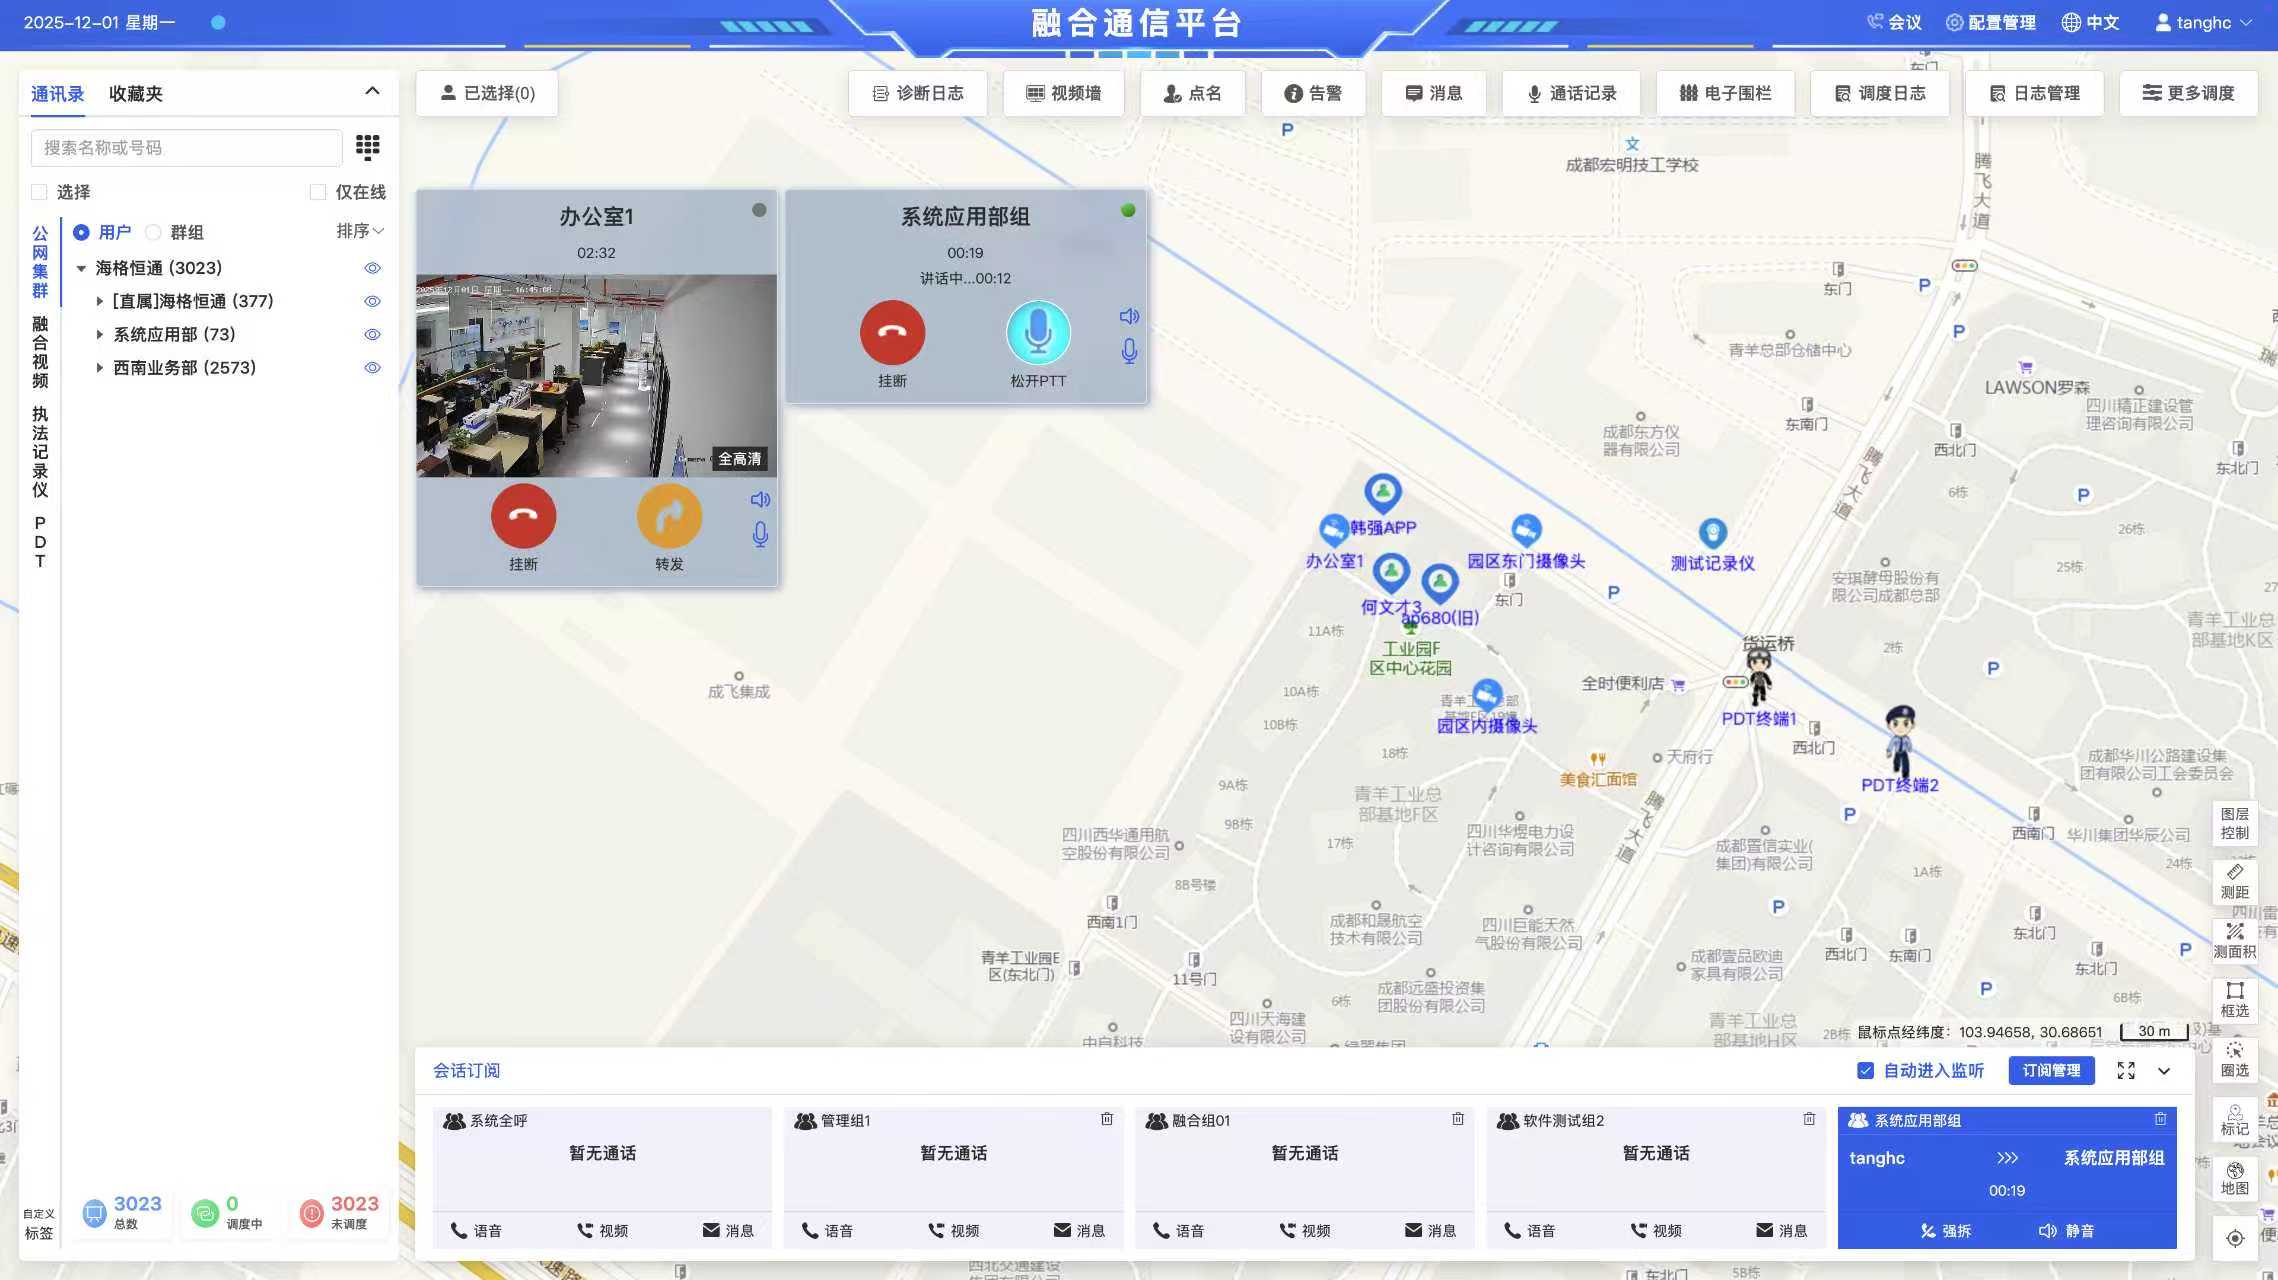This screenshot has height=1280, width=2278.
Task: Select the 测距 distance measuring tool
Action: pyautogui.click(x=2234, y=881)
